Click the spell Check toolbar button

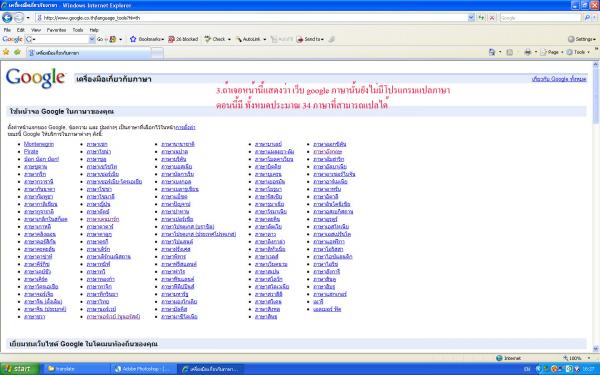click(215, 39)
